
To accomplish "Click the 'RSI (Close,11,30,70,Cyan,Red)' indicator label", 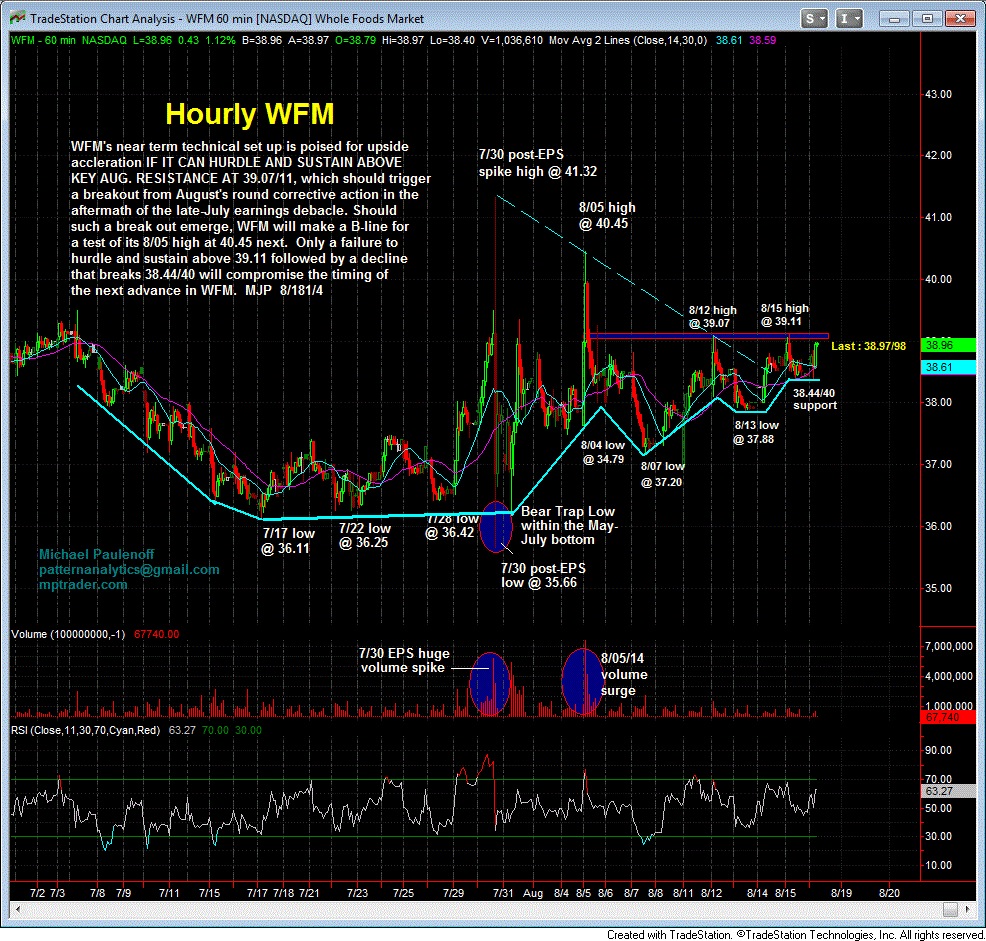I will coord(86,730).
